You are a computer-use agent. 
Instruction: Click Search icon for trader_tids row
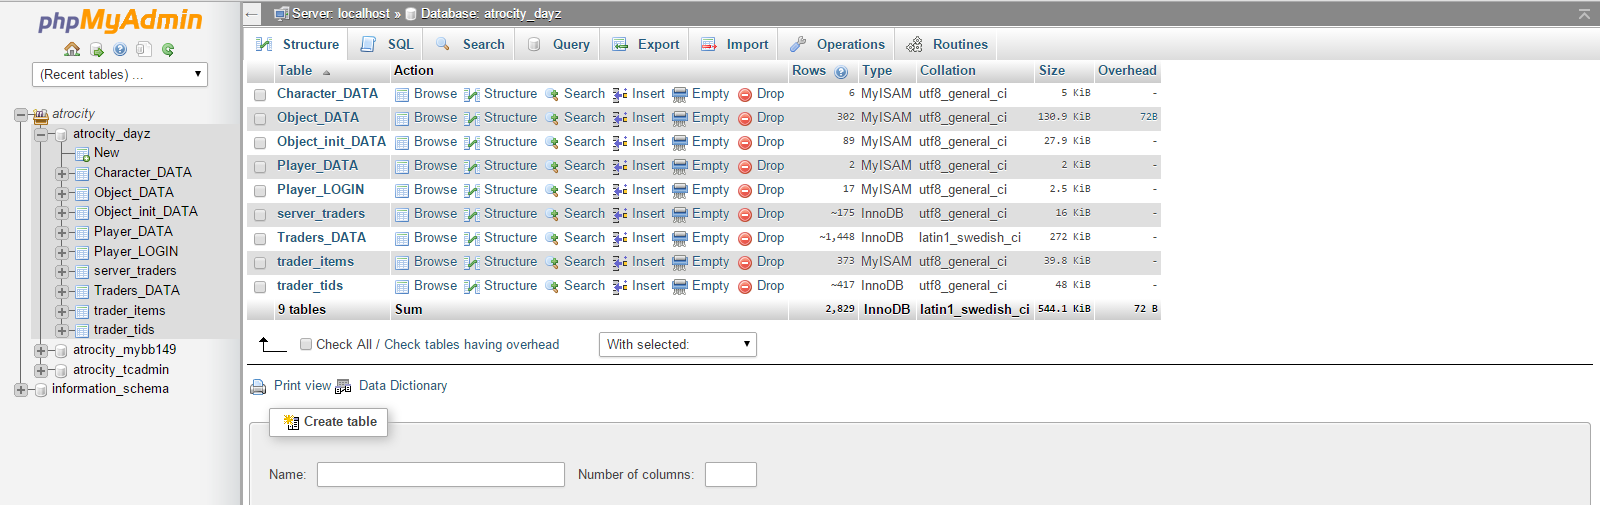tap(552, 287)
